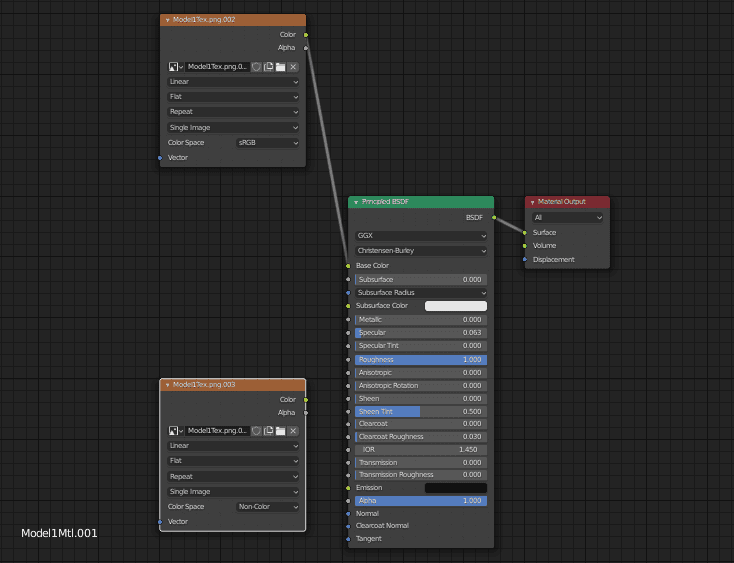Click the Specular 0.063 slider
The width and height of the screenshot is (734, 563).
click(x=421, y=333)
